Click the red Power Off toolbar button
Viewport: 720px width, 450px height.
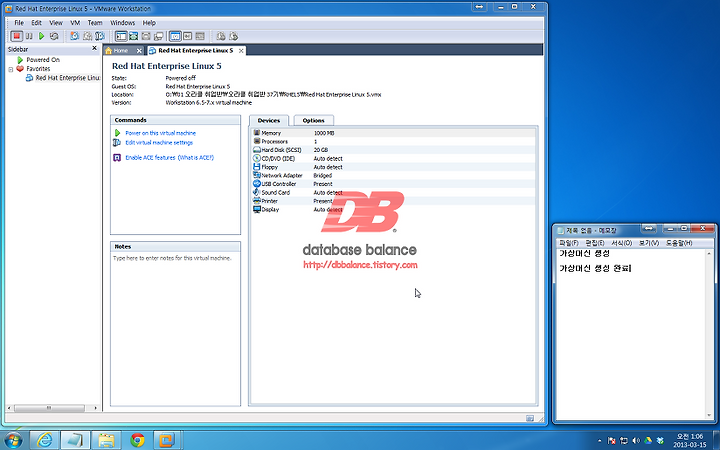pyautogui.click(x=17, y=36)
